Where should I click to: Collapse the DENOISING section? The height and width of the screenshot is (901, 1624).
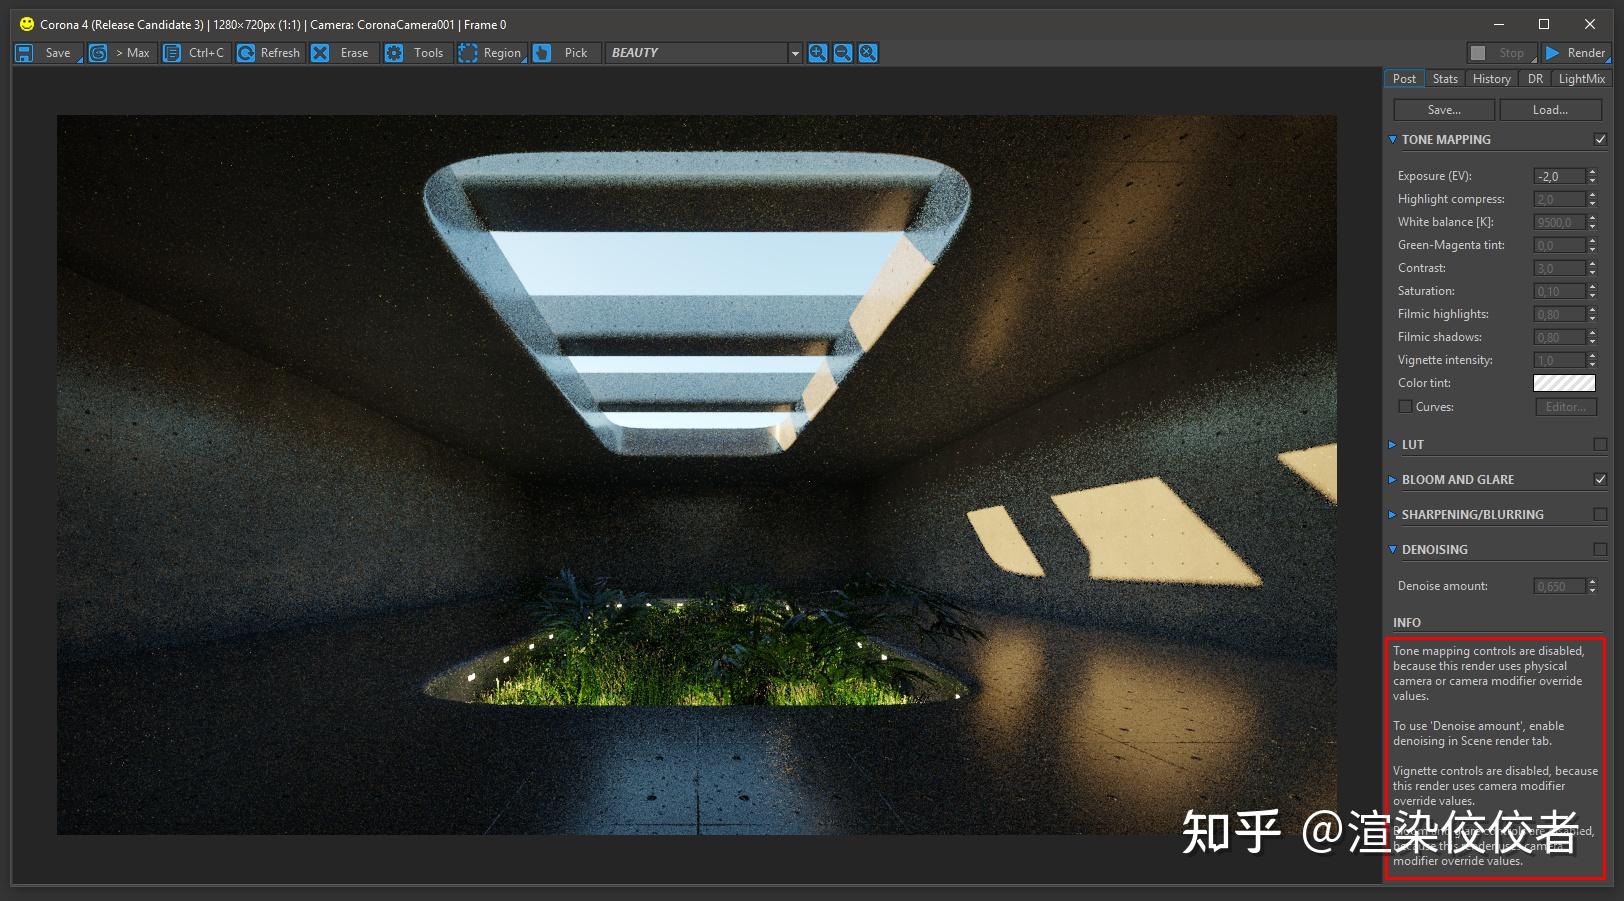1393,550
